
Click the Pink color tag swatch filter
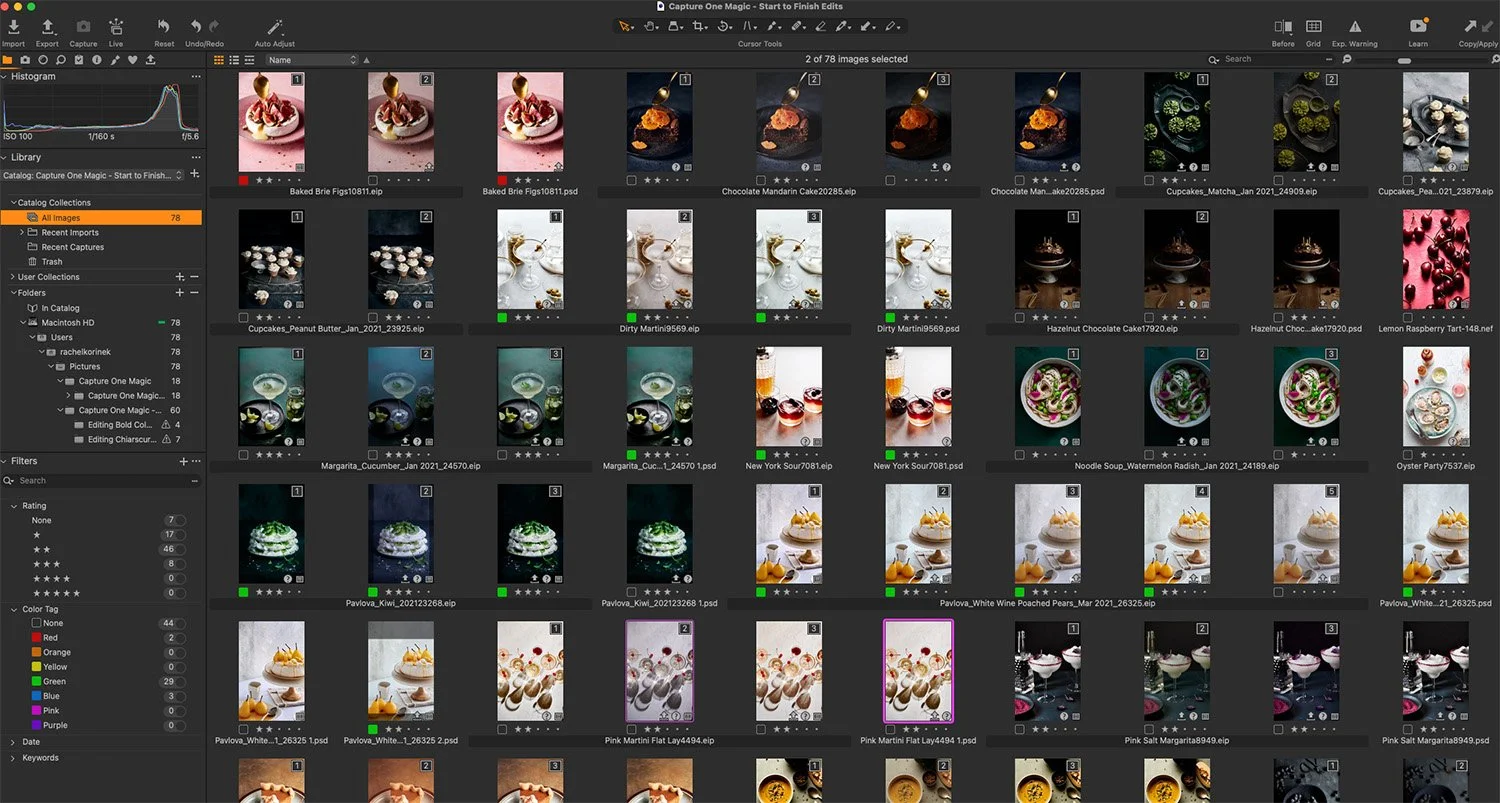[37, 711]
